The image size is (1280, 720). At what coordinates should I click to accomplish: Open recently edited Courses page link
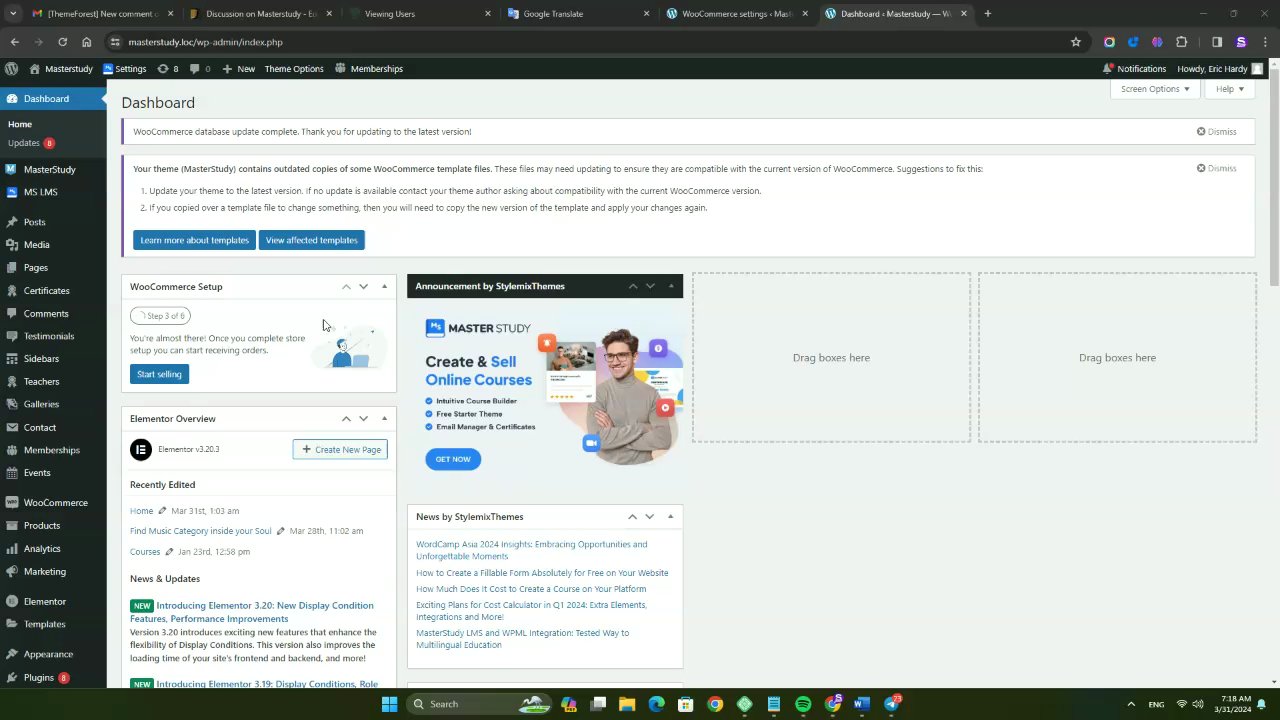pyautogui.click(x=145, y=552)
